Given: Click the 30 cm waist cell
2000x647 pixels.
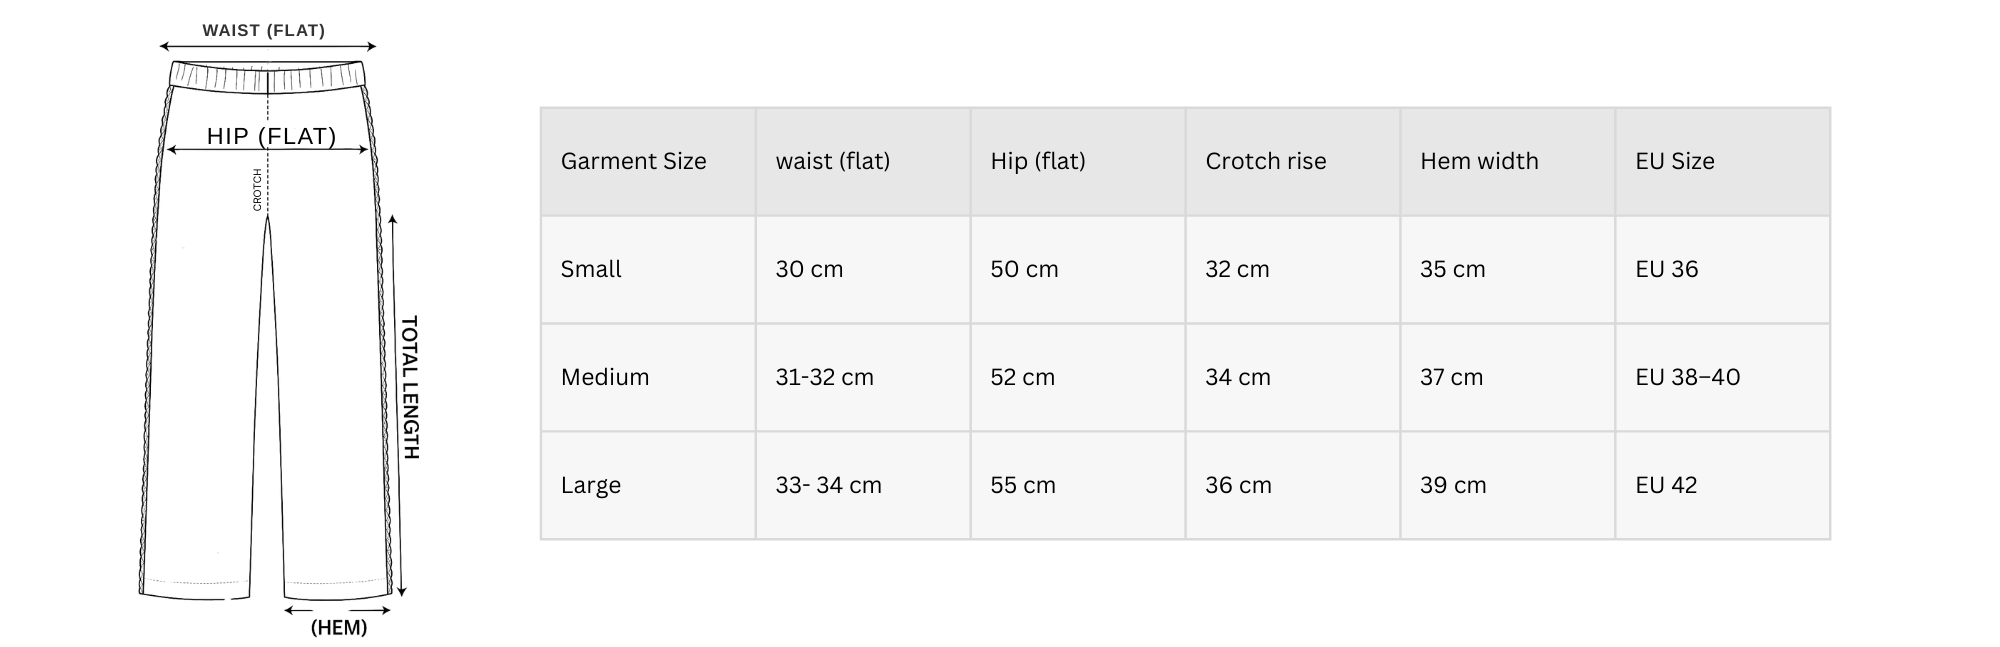Looking at the screenshot, I should pyautogui.click(x=809, y=269).
